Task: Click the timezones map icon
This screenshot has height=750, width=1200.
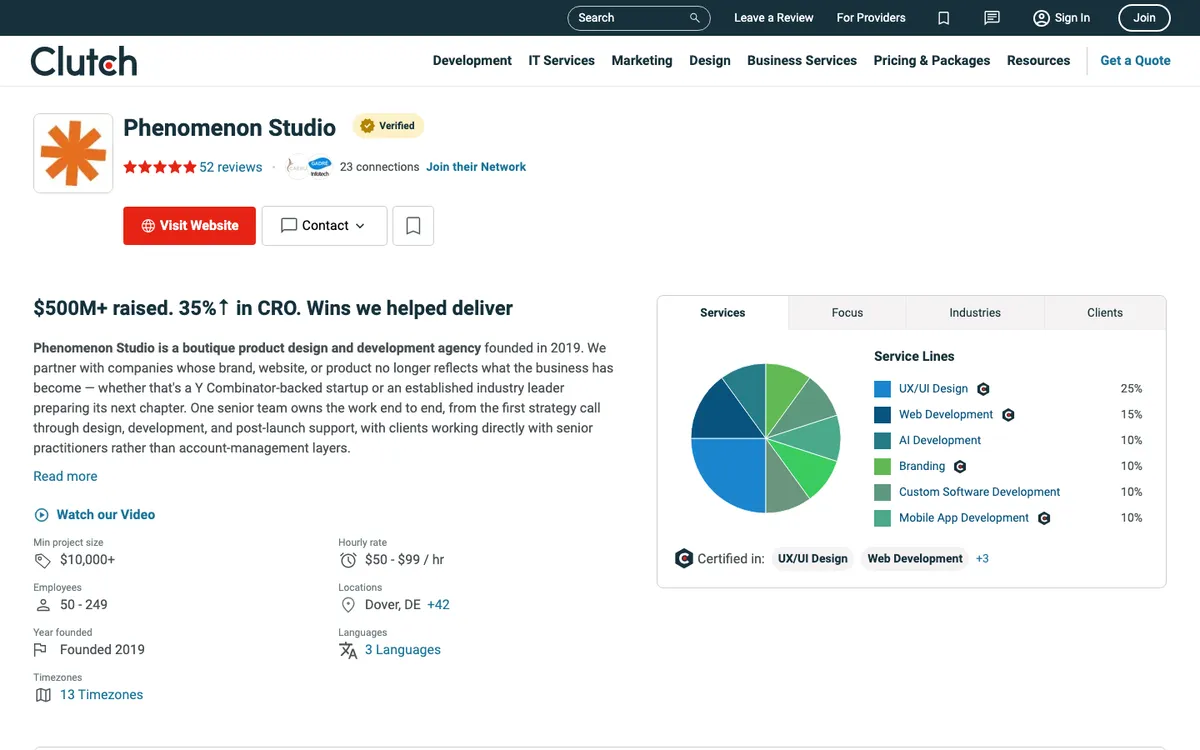Action: pos(43,695)
